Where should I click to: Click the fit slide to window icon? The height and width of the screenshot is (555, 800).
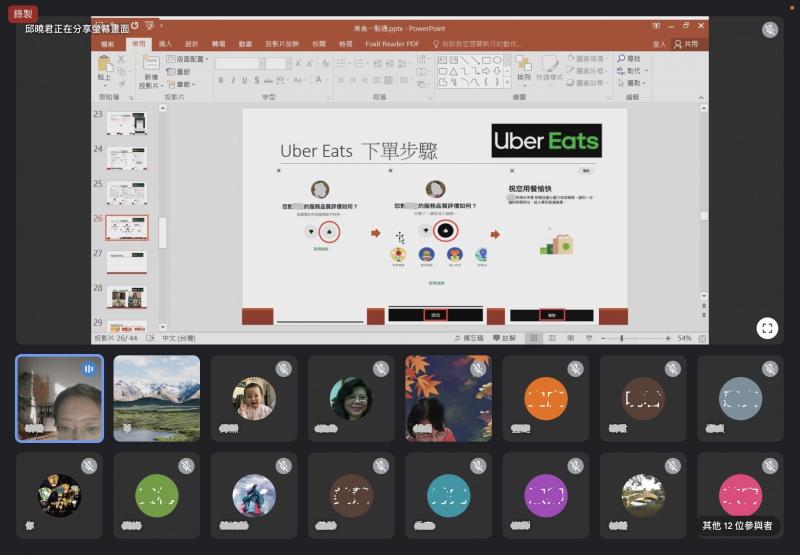coord(702,338)
